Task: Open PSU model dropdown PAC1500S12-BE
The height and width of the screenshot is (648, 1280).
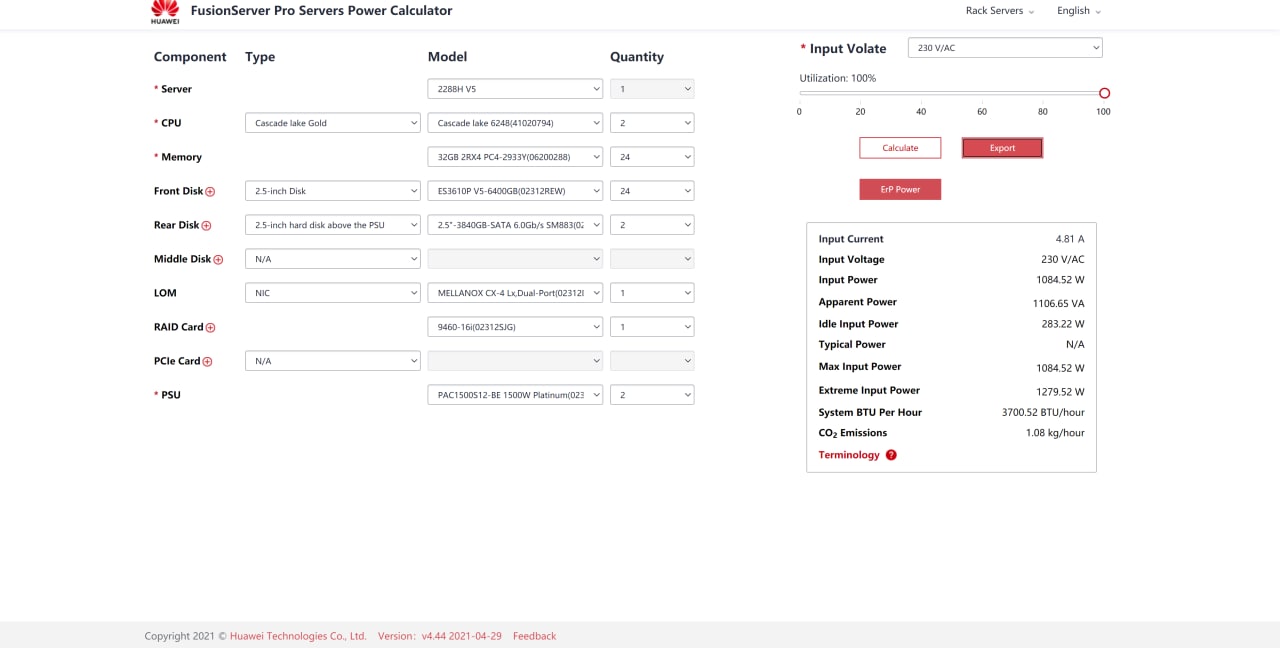Action: [x=515, y=395]
